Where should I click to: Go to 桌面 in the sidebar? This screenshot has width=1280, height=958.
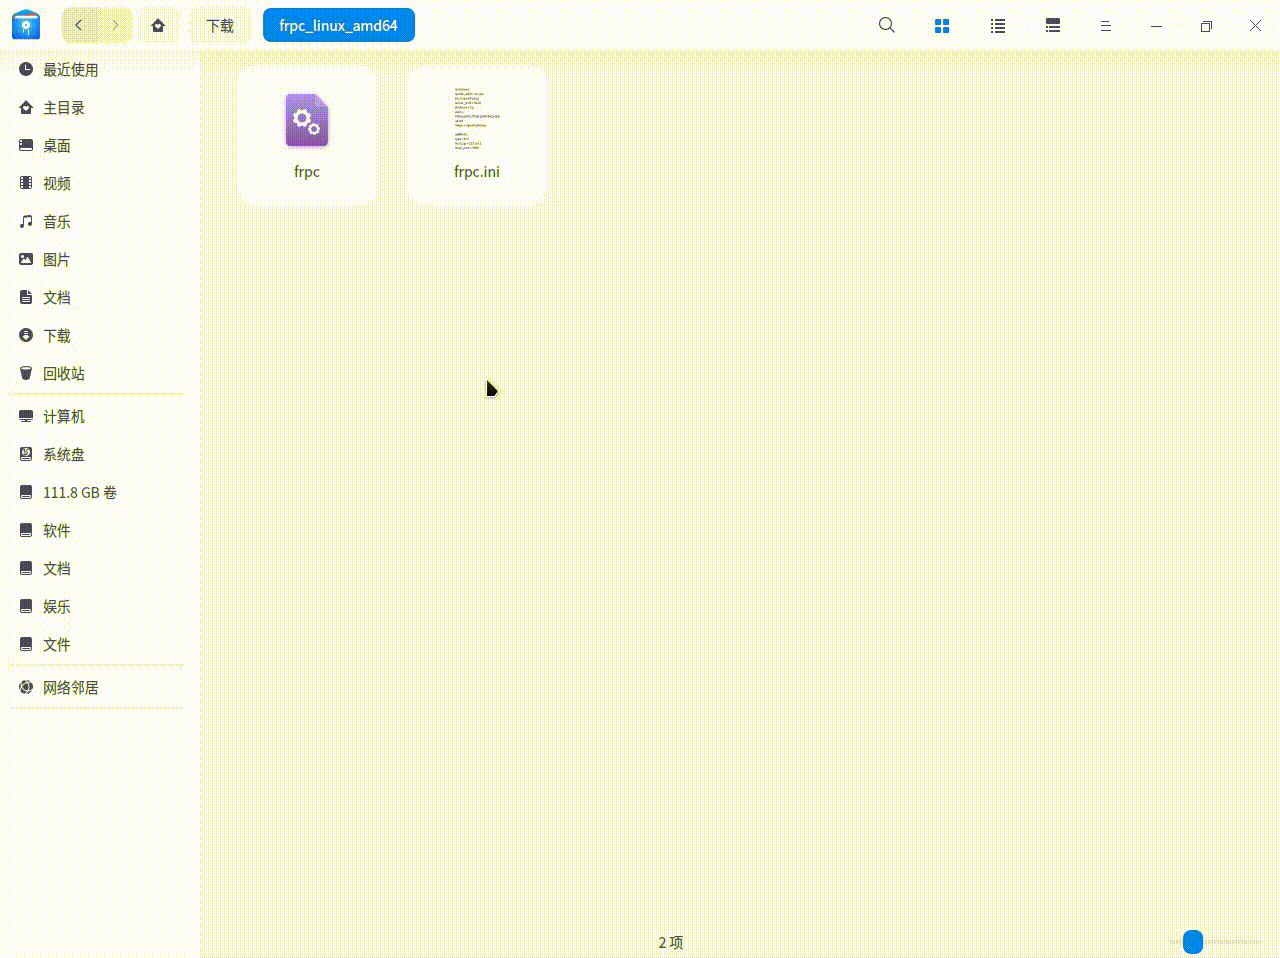pyautogui.click(x=56, y=146)
